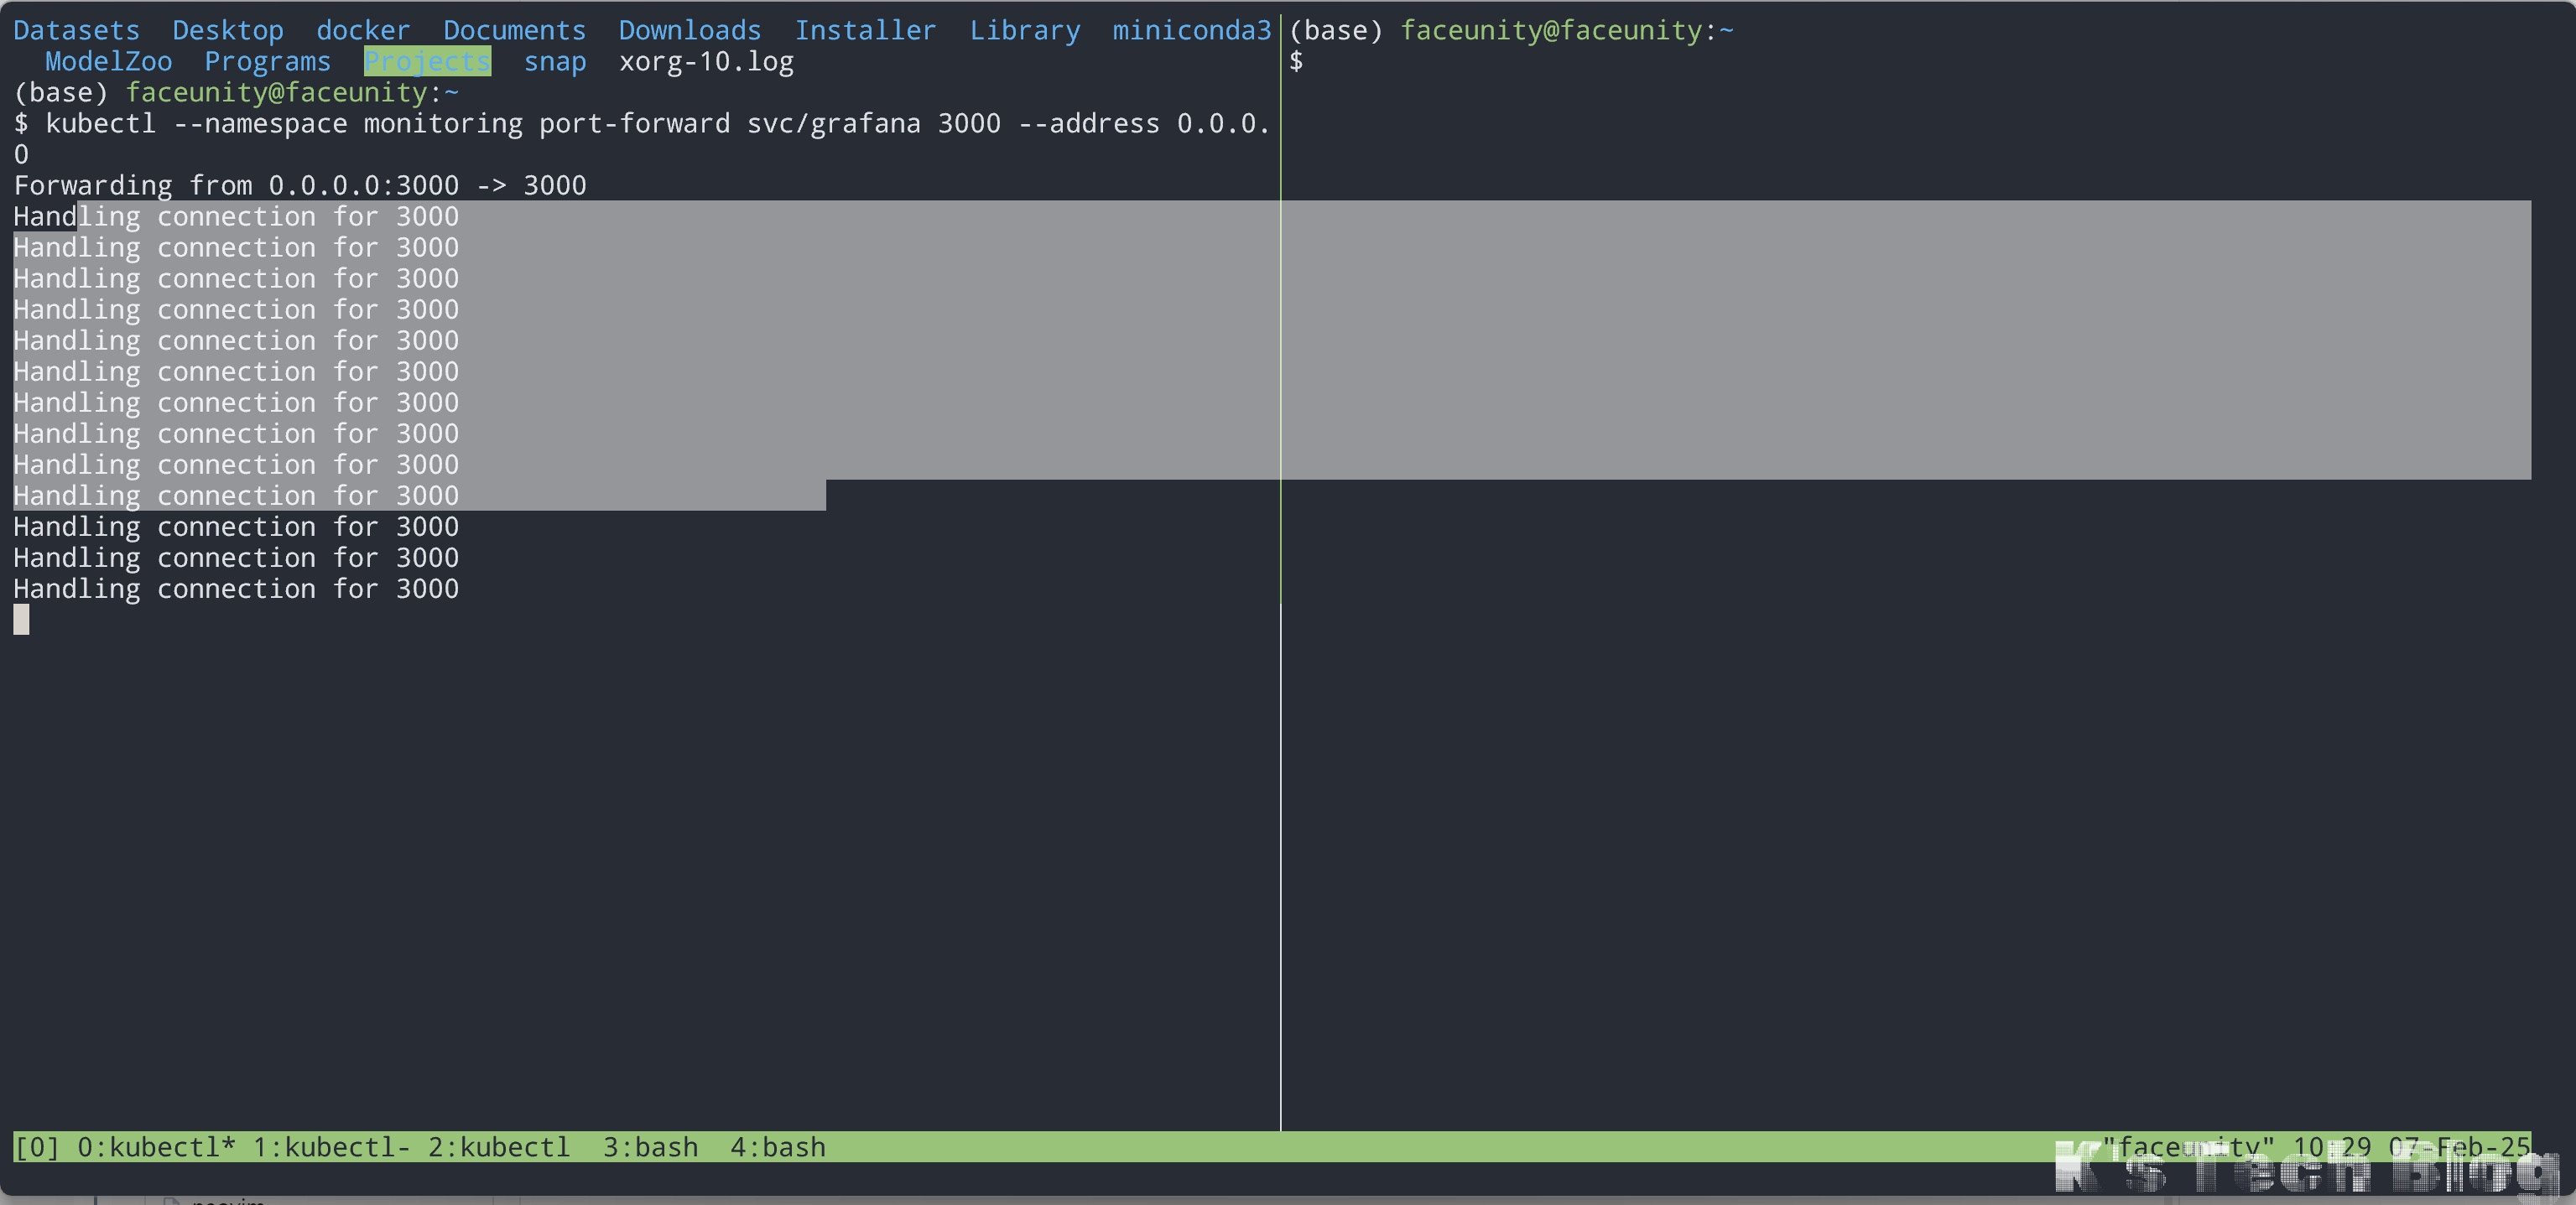Click the highlighted Projects directory name

click(x=427, y=61)
